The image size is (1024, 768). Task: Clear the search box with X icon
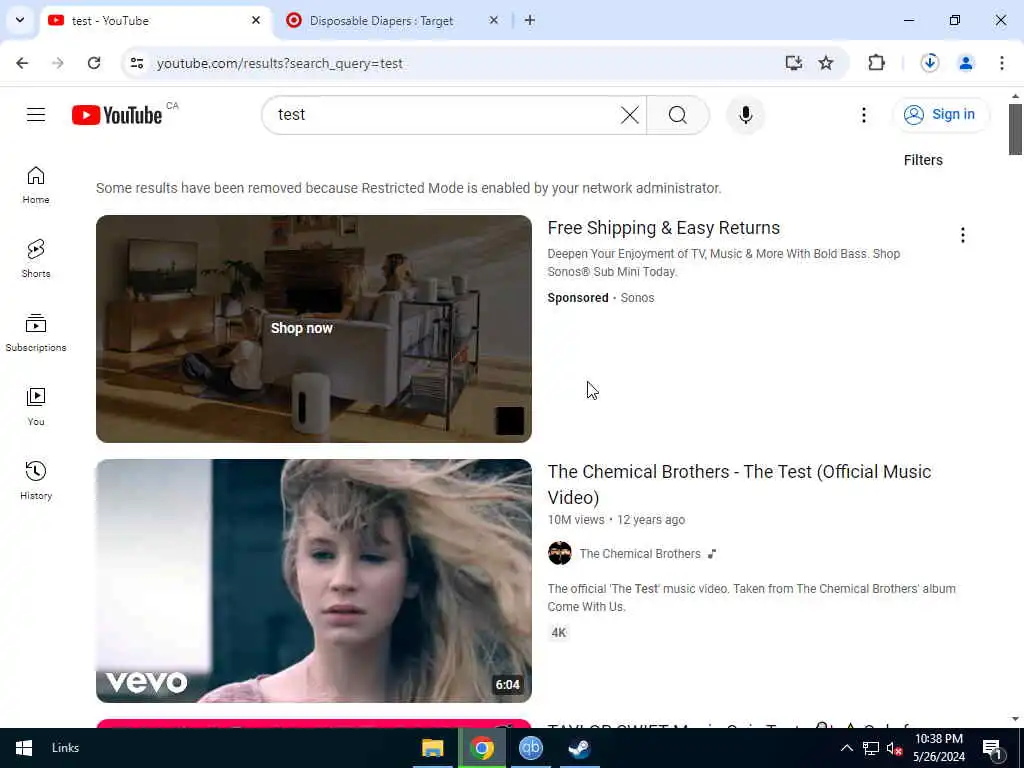pyautogui.click(x=630, y=115)
